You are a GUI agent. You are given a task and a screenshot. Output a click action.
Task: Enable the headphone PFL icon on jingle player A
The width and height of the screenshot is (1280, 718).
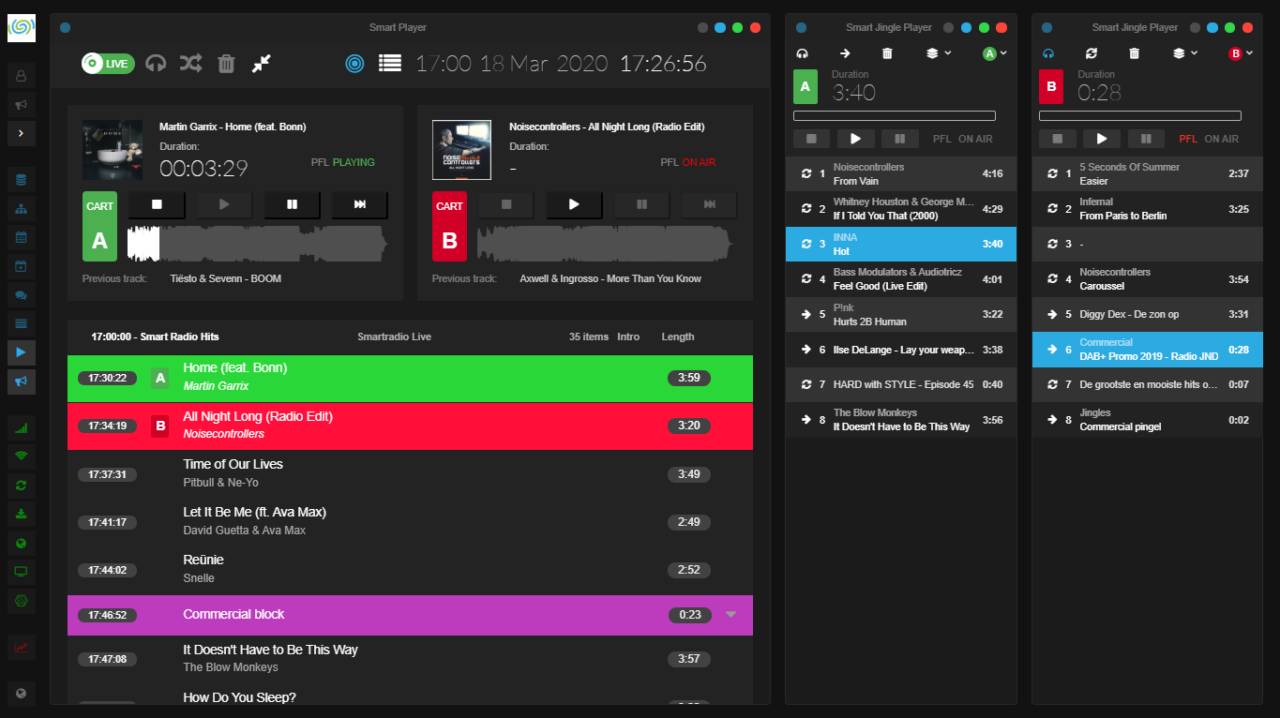(801, 52)
